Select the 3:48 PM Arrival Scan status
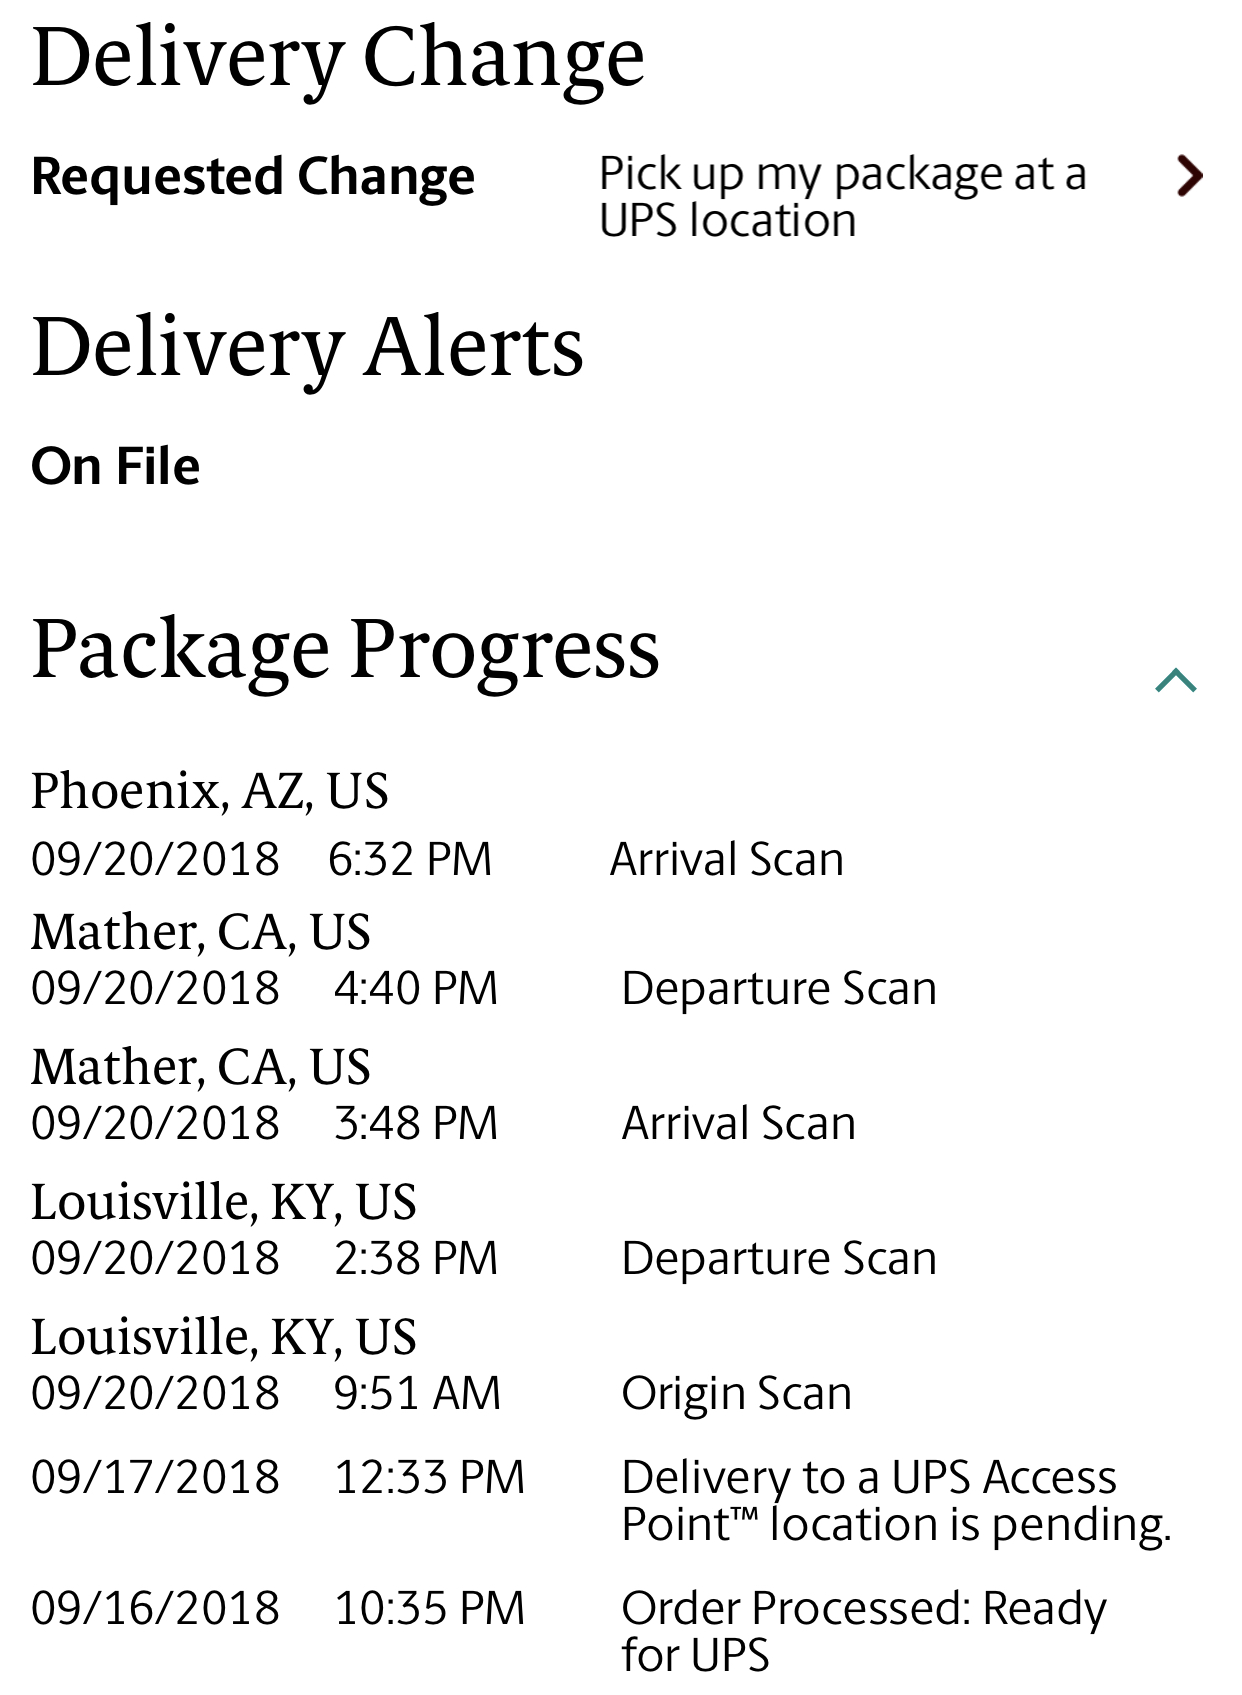The width and height of the screenshot is (1242, 1695). pos(738,1124)
